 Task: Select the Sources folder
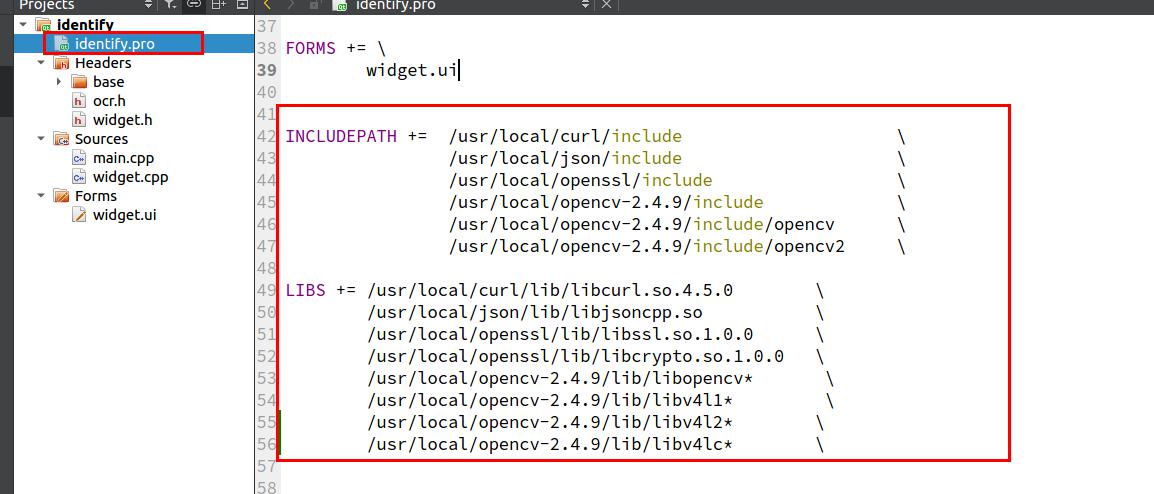101,139
